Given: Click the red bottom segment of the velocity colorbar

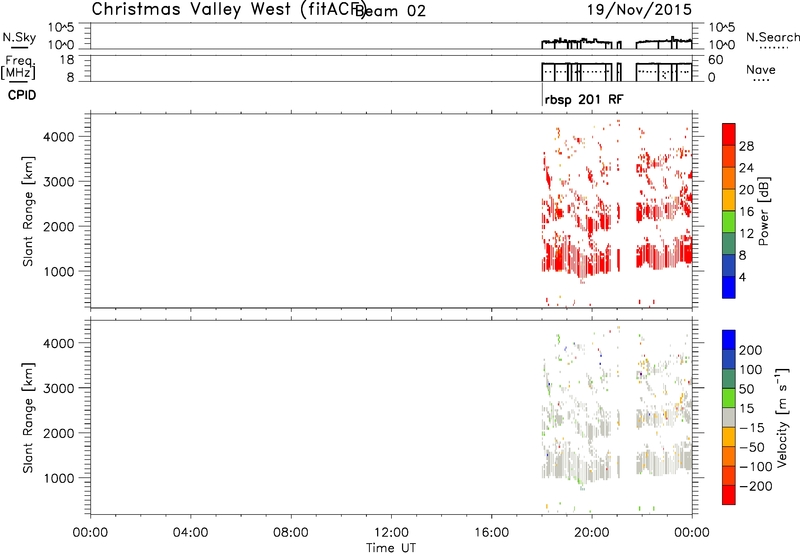Looking at the screenshot, I should 729,495.
